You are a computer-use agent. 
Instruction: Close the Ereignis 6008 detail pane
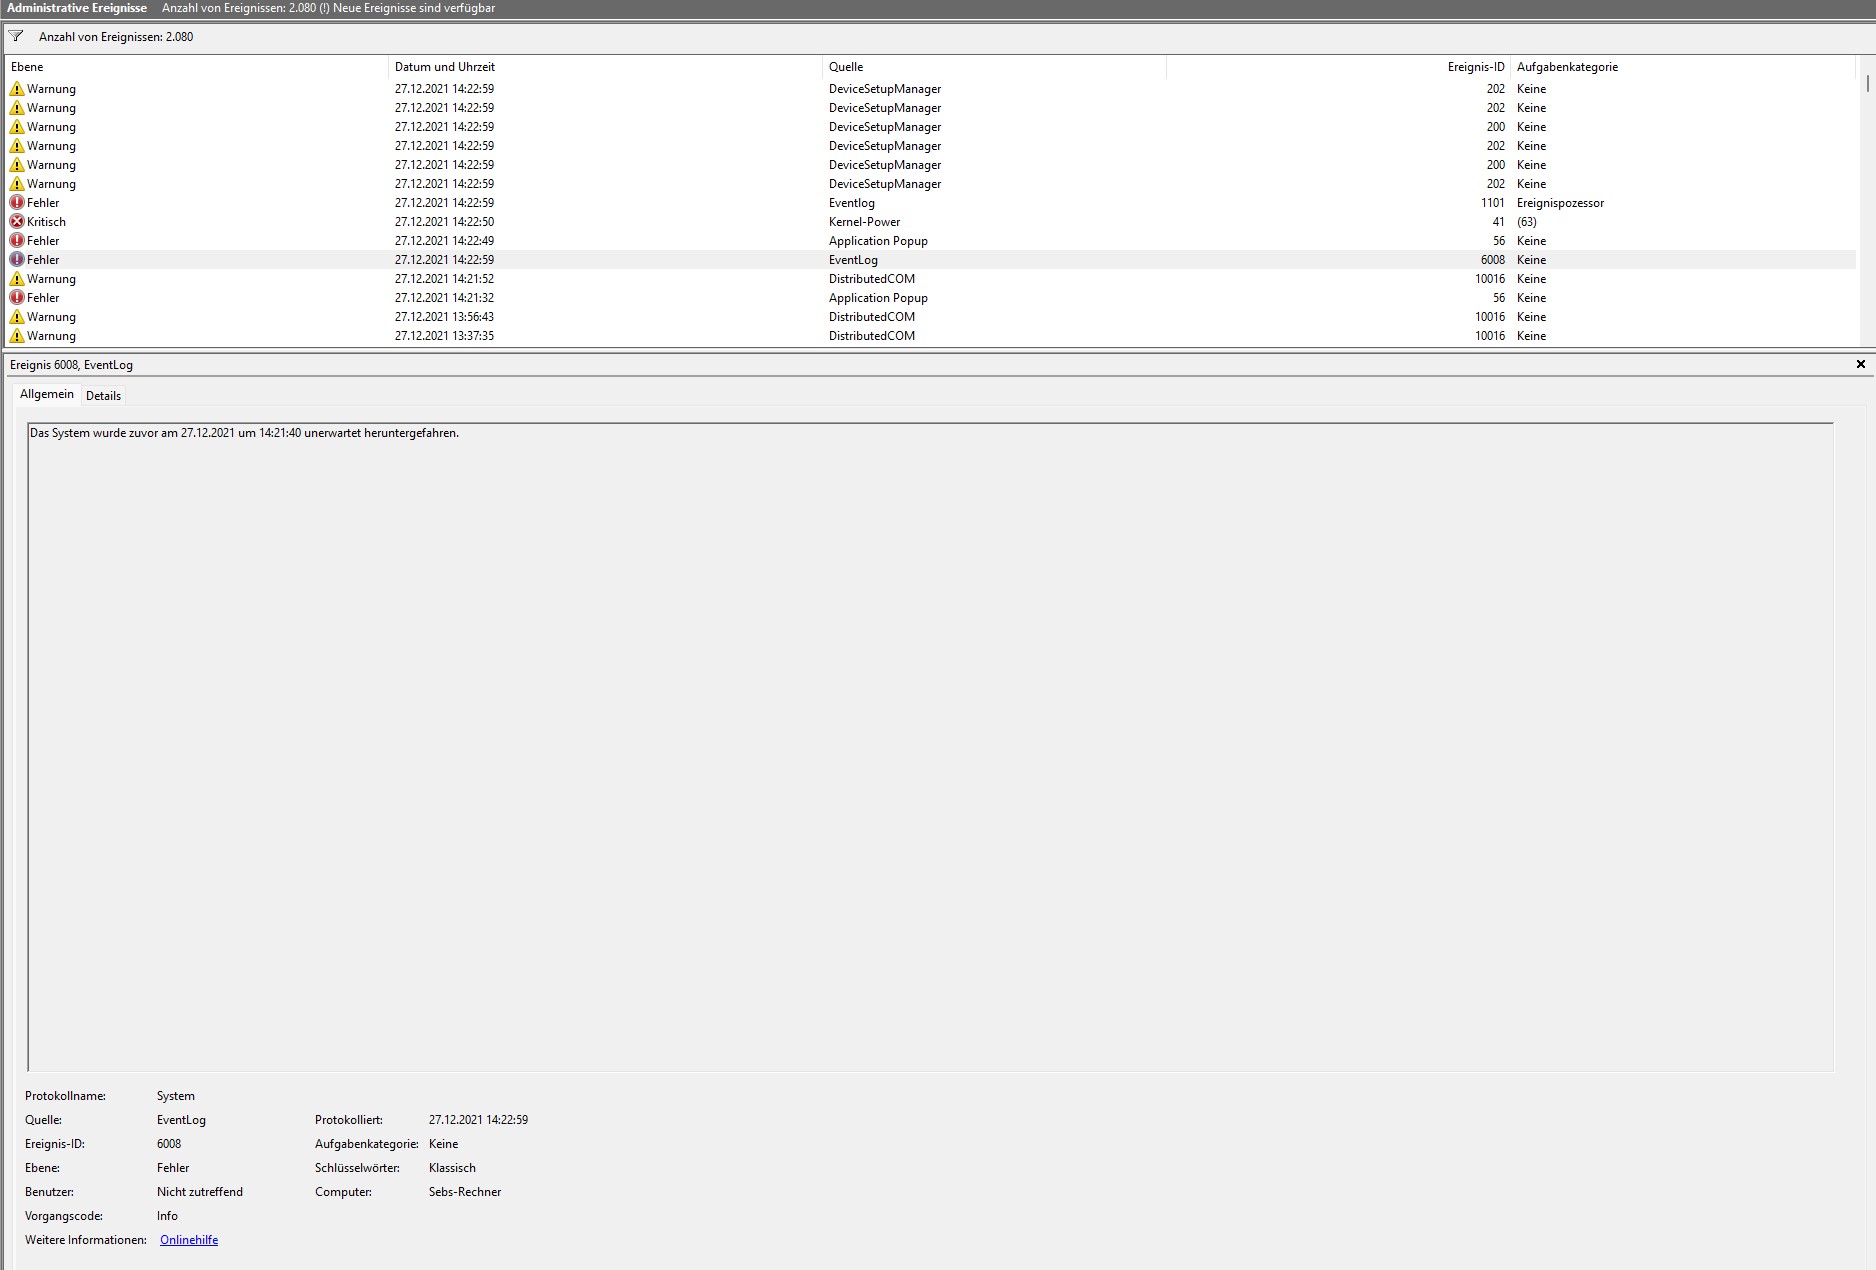tap(1861, 365)
